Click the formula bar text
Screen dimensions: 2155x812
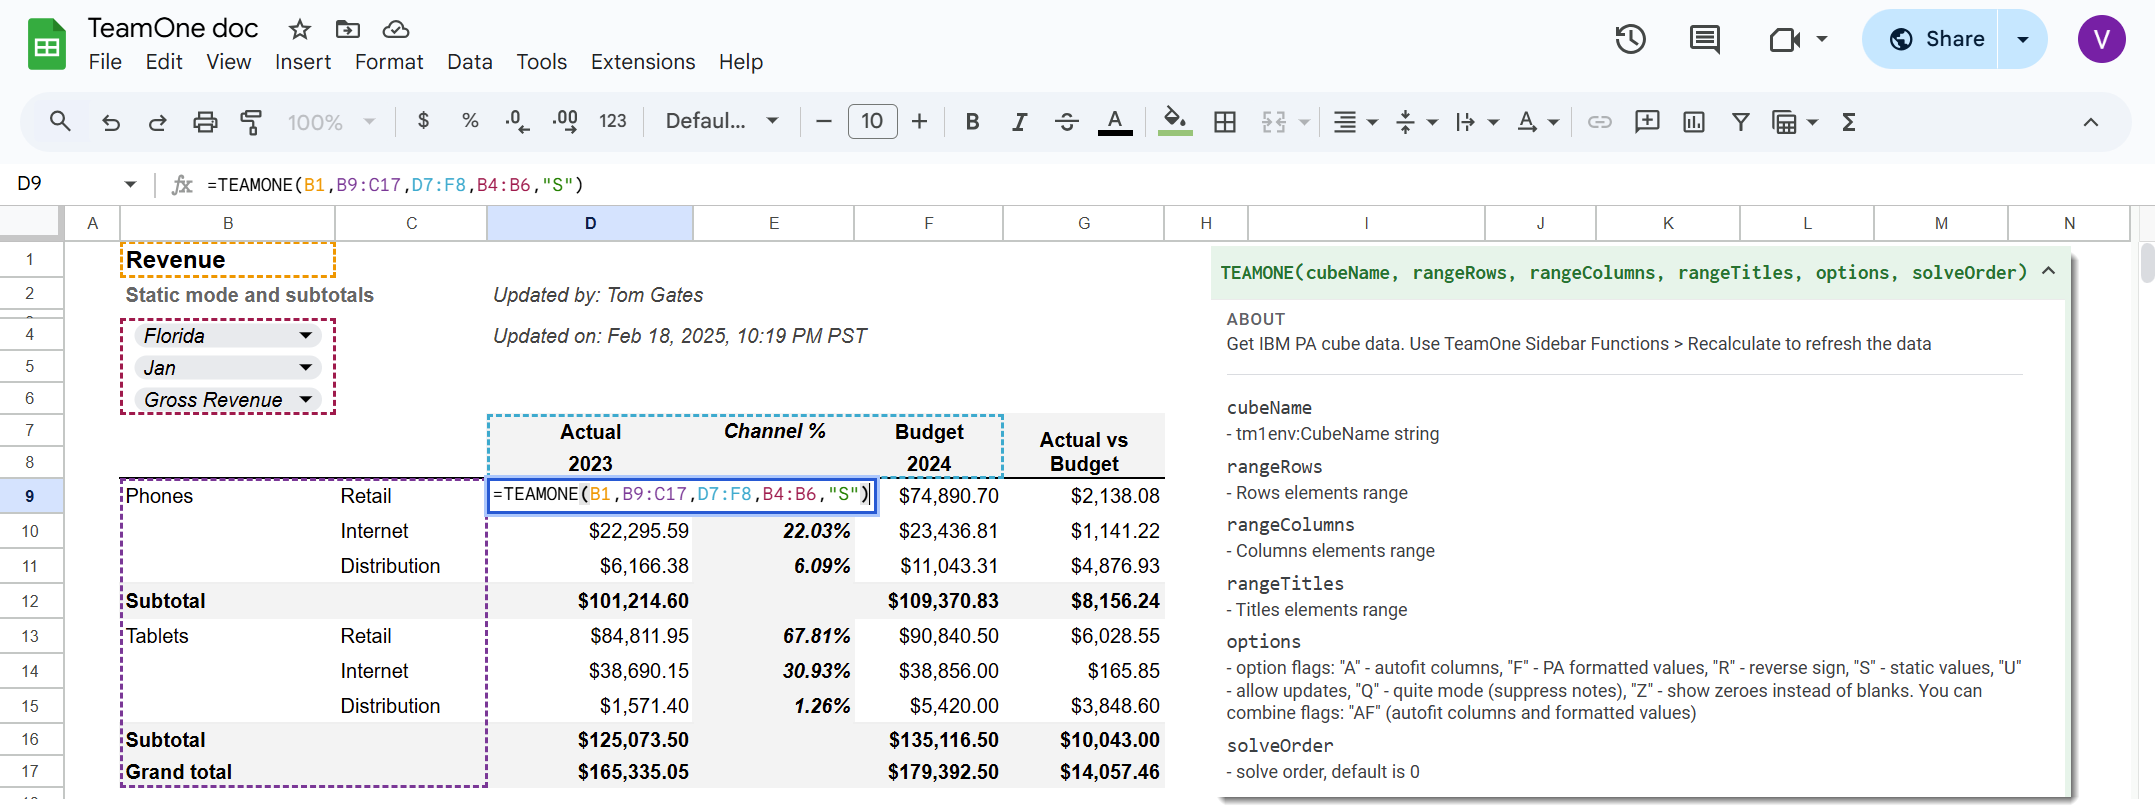tap(395, 185)
